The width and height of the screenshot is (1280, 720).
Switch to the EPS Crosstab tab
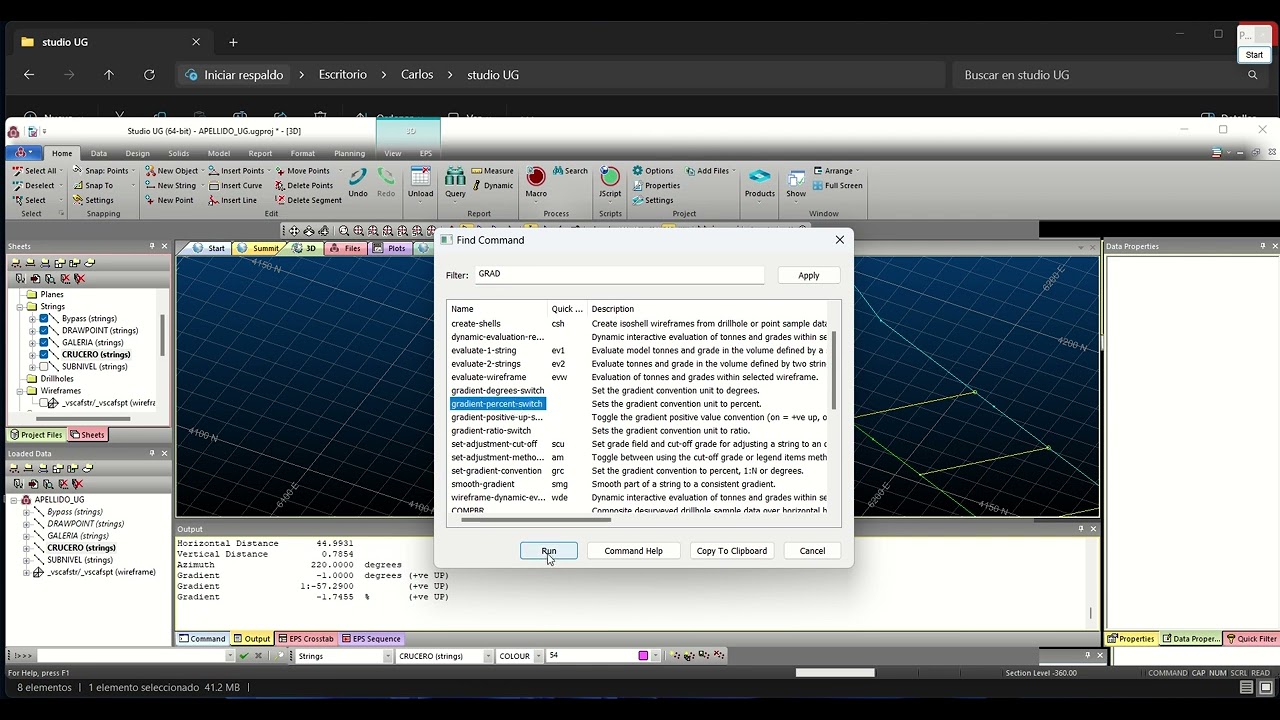click(x=306, y=639)
